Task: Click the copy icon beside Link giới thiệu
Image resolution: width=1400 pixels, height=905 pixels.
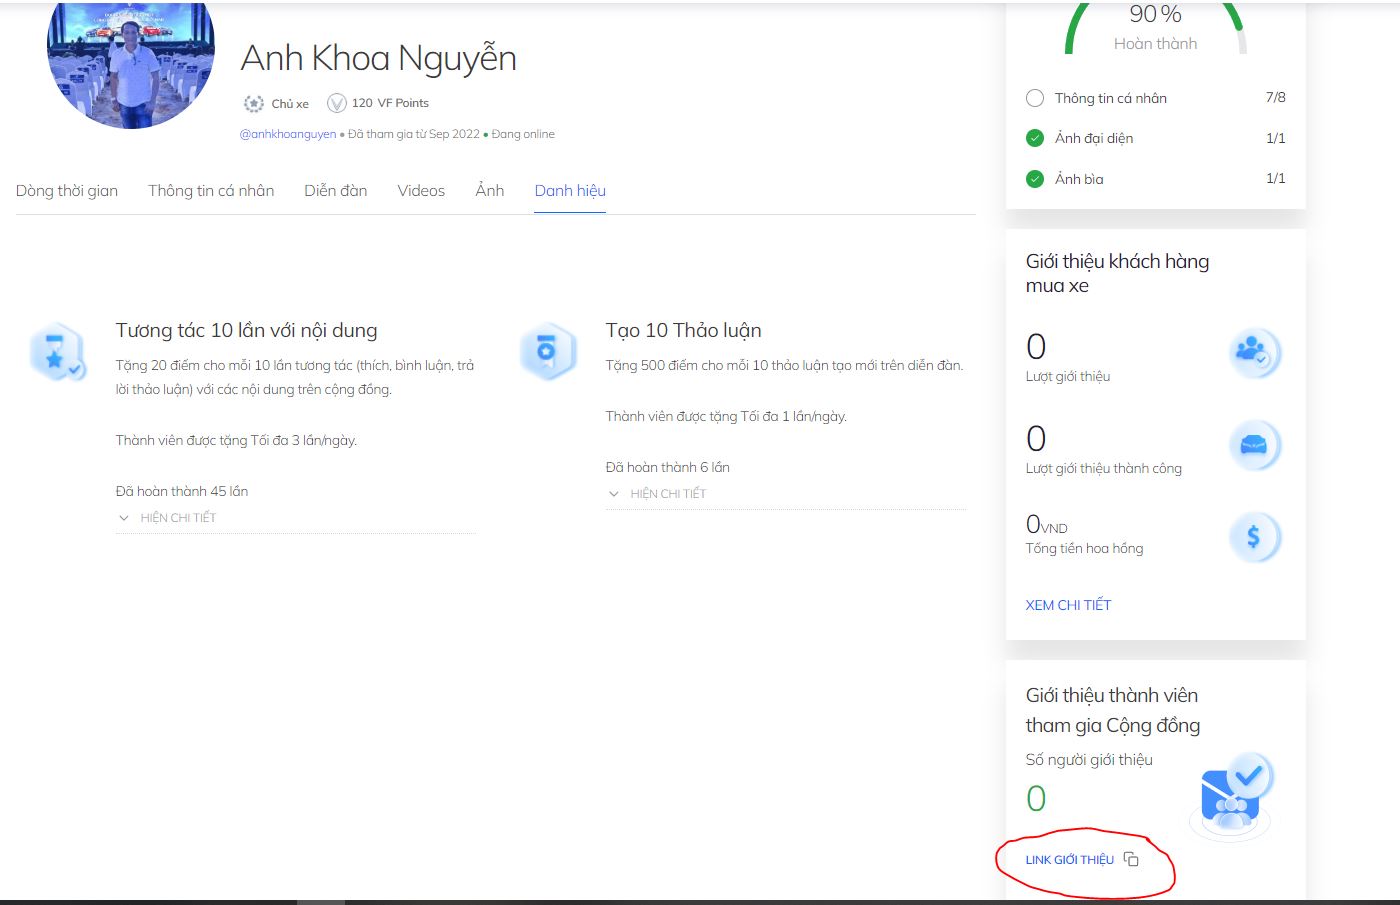Action: [x=1131, y=859]
